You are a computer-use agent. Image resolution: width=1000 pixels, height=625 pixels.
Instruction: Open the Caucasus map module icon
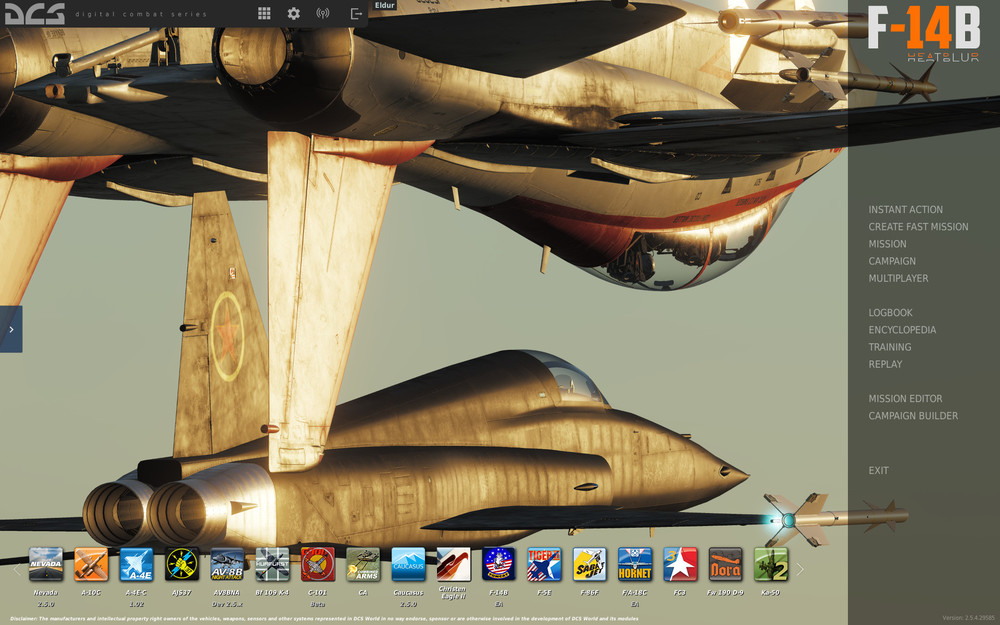(x=408, y=564)
